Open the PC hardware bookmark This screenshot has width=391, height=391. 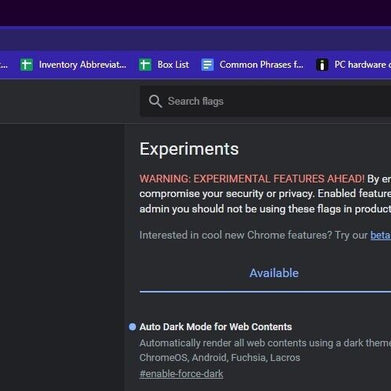[x=353, y=64]
